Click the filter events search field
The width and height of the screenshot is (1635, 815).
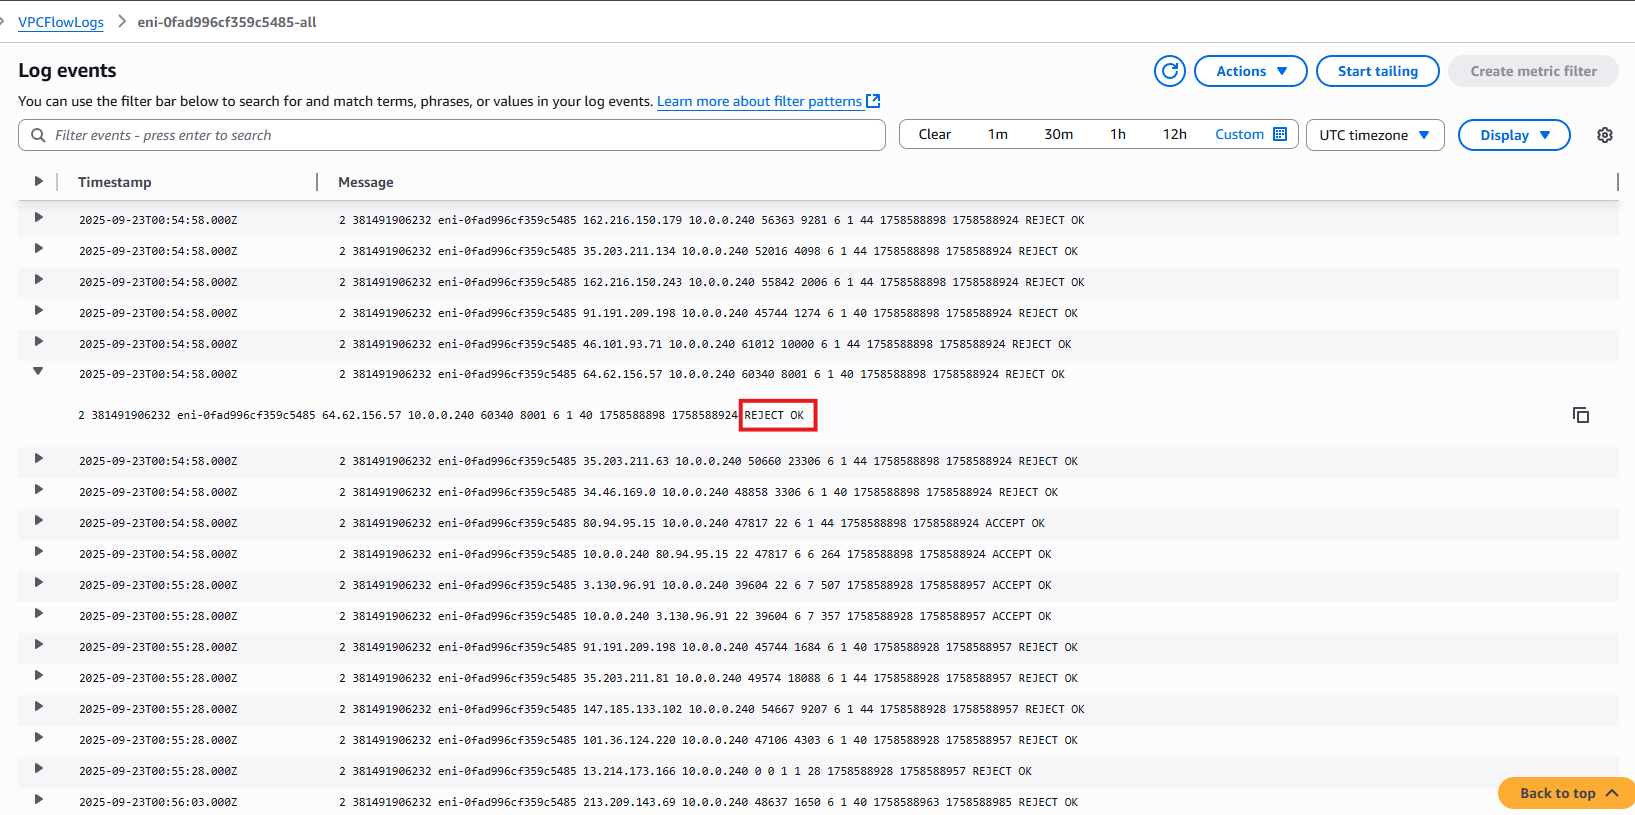460,135
